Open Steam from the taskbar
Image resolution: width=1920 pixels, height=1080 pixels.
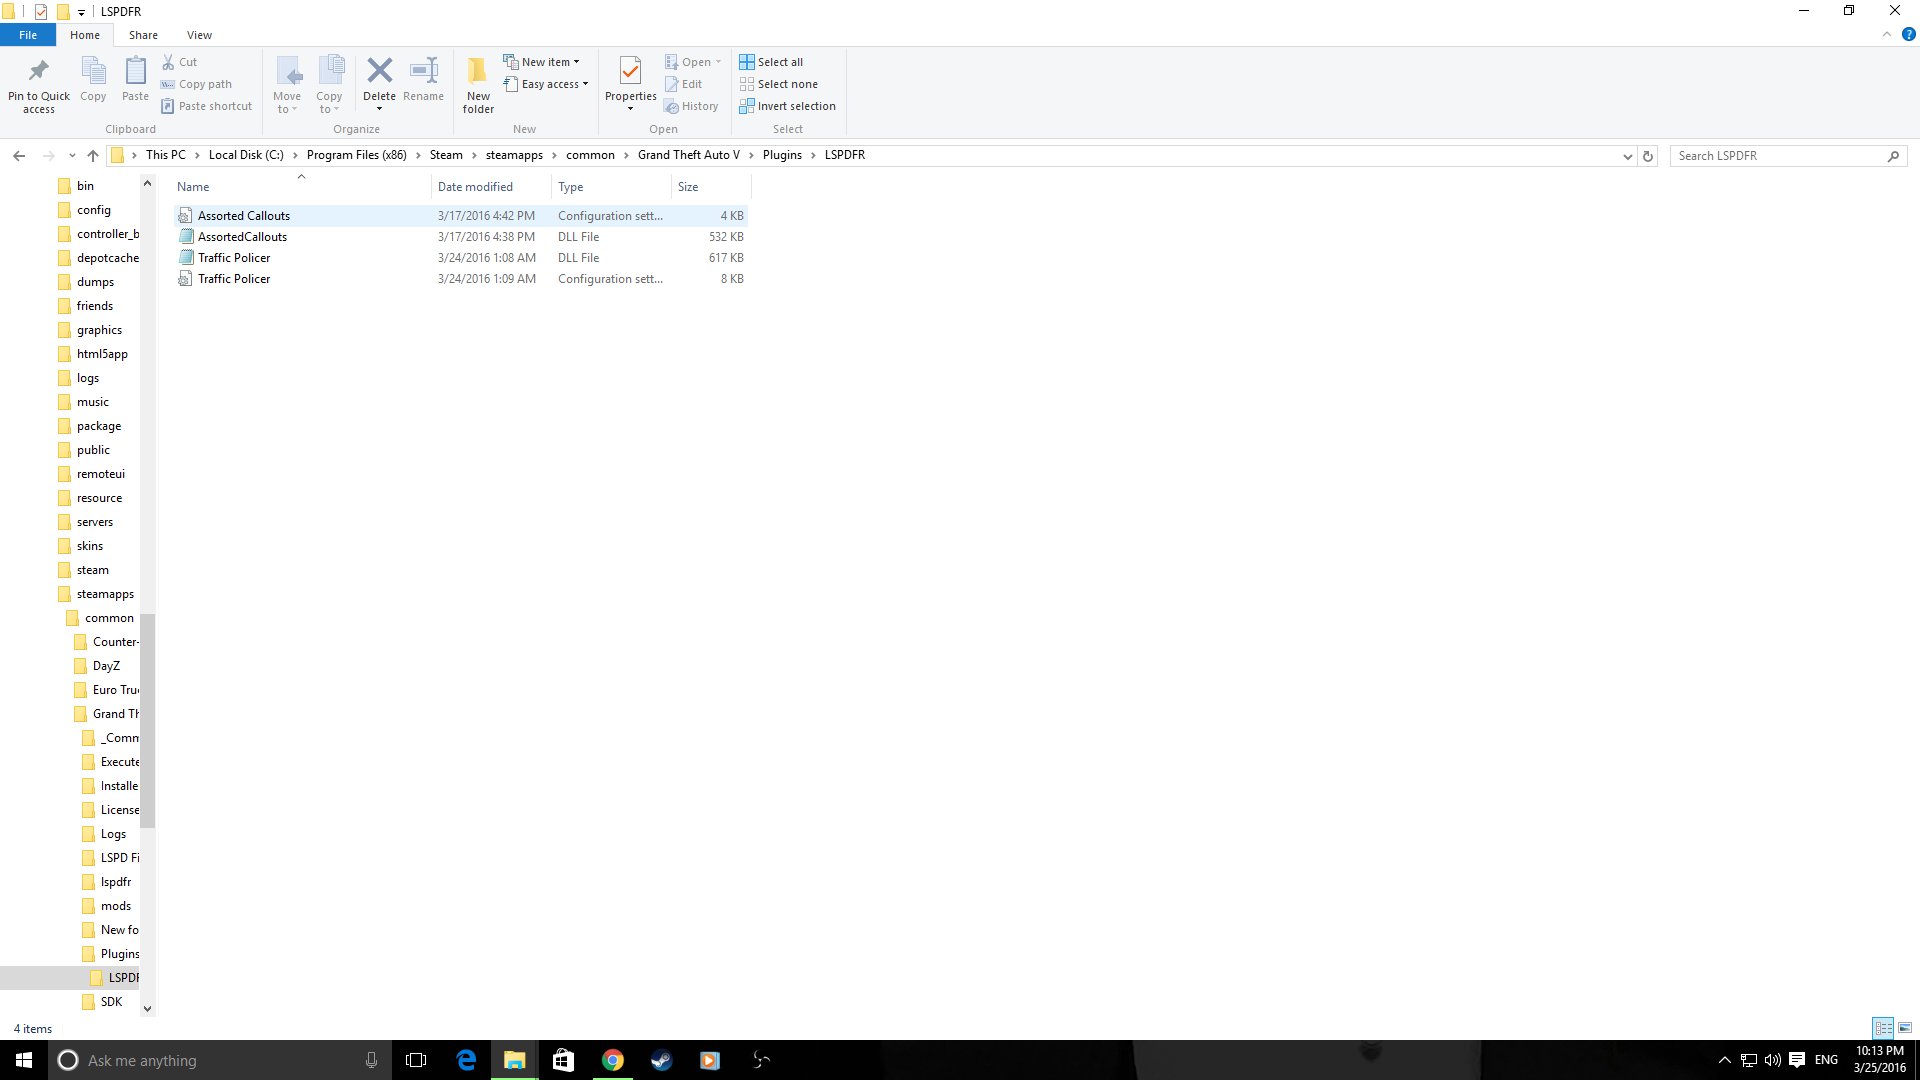661,1060
